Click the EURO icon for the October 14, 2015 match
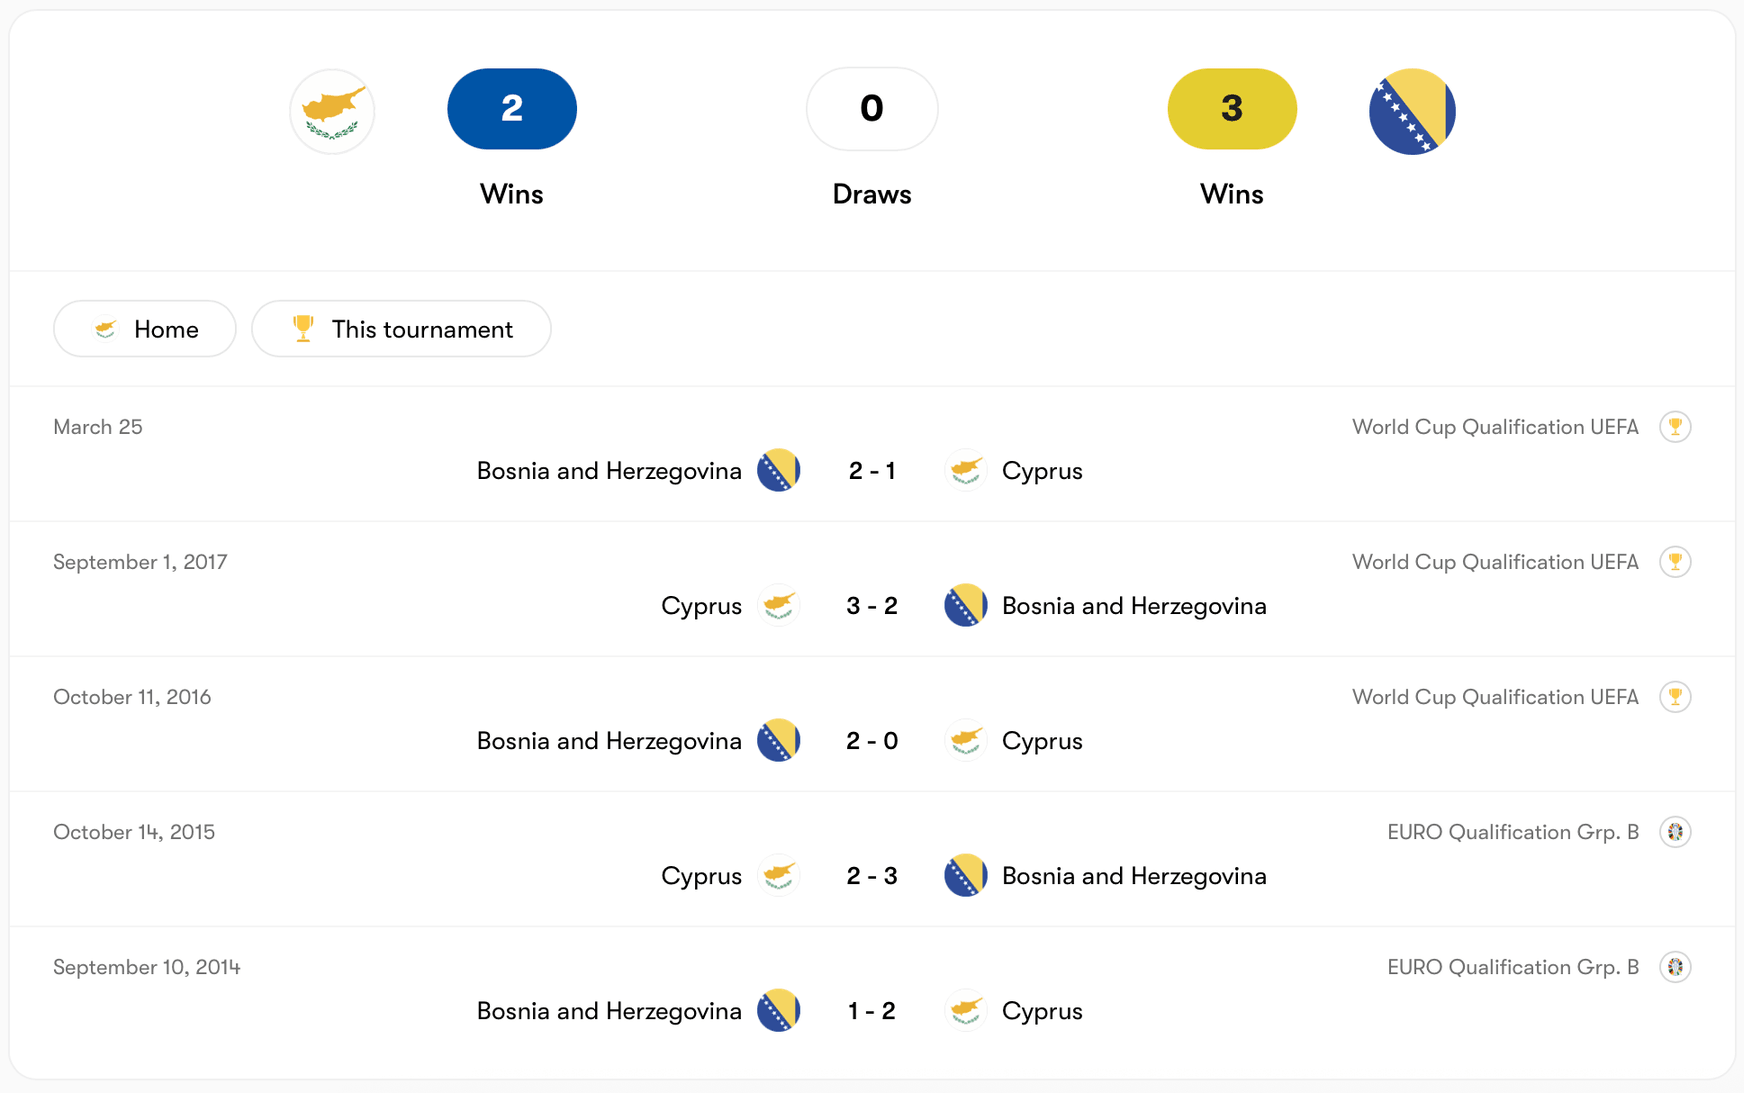Viewport: 1744px width, 1093px height. click(x=1676, y=831)
